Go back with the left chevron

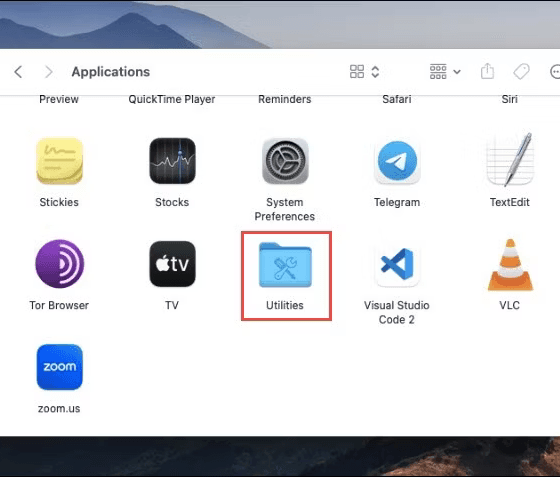click(18, 72)
